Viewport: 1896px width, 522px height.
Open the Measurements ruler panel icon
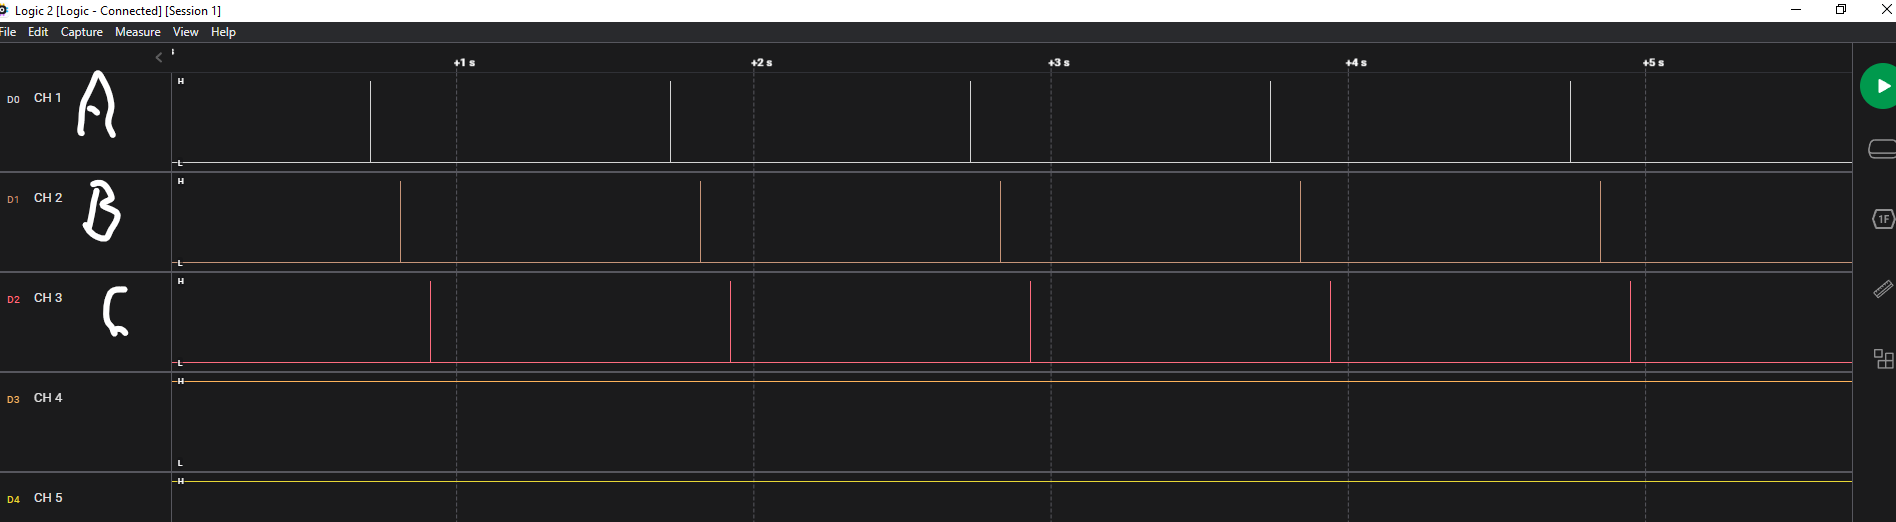(x=1883, y=289)
